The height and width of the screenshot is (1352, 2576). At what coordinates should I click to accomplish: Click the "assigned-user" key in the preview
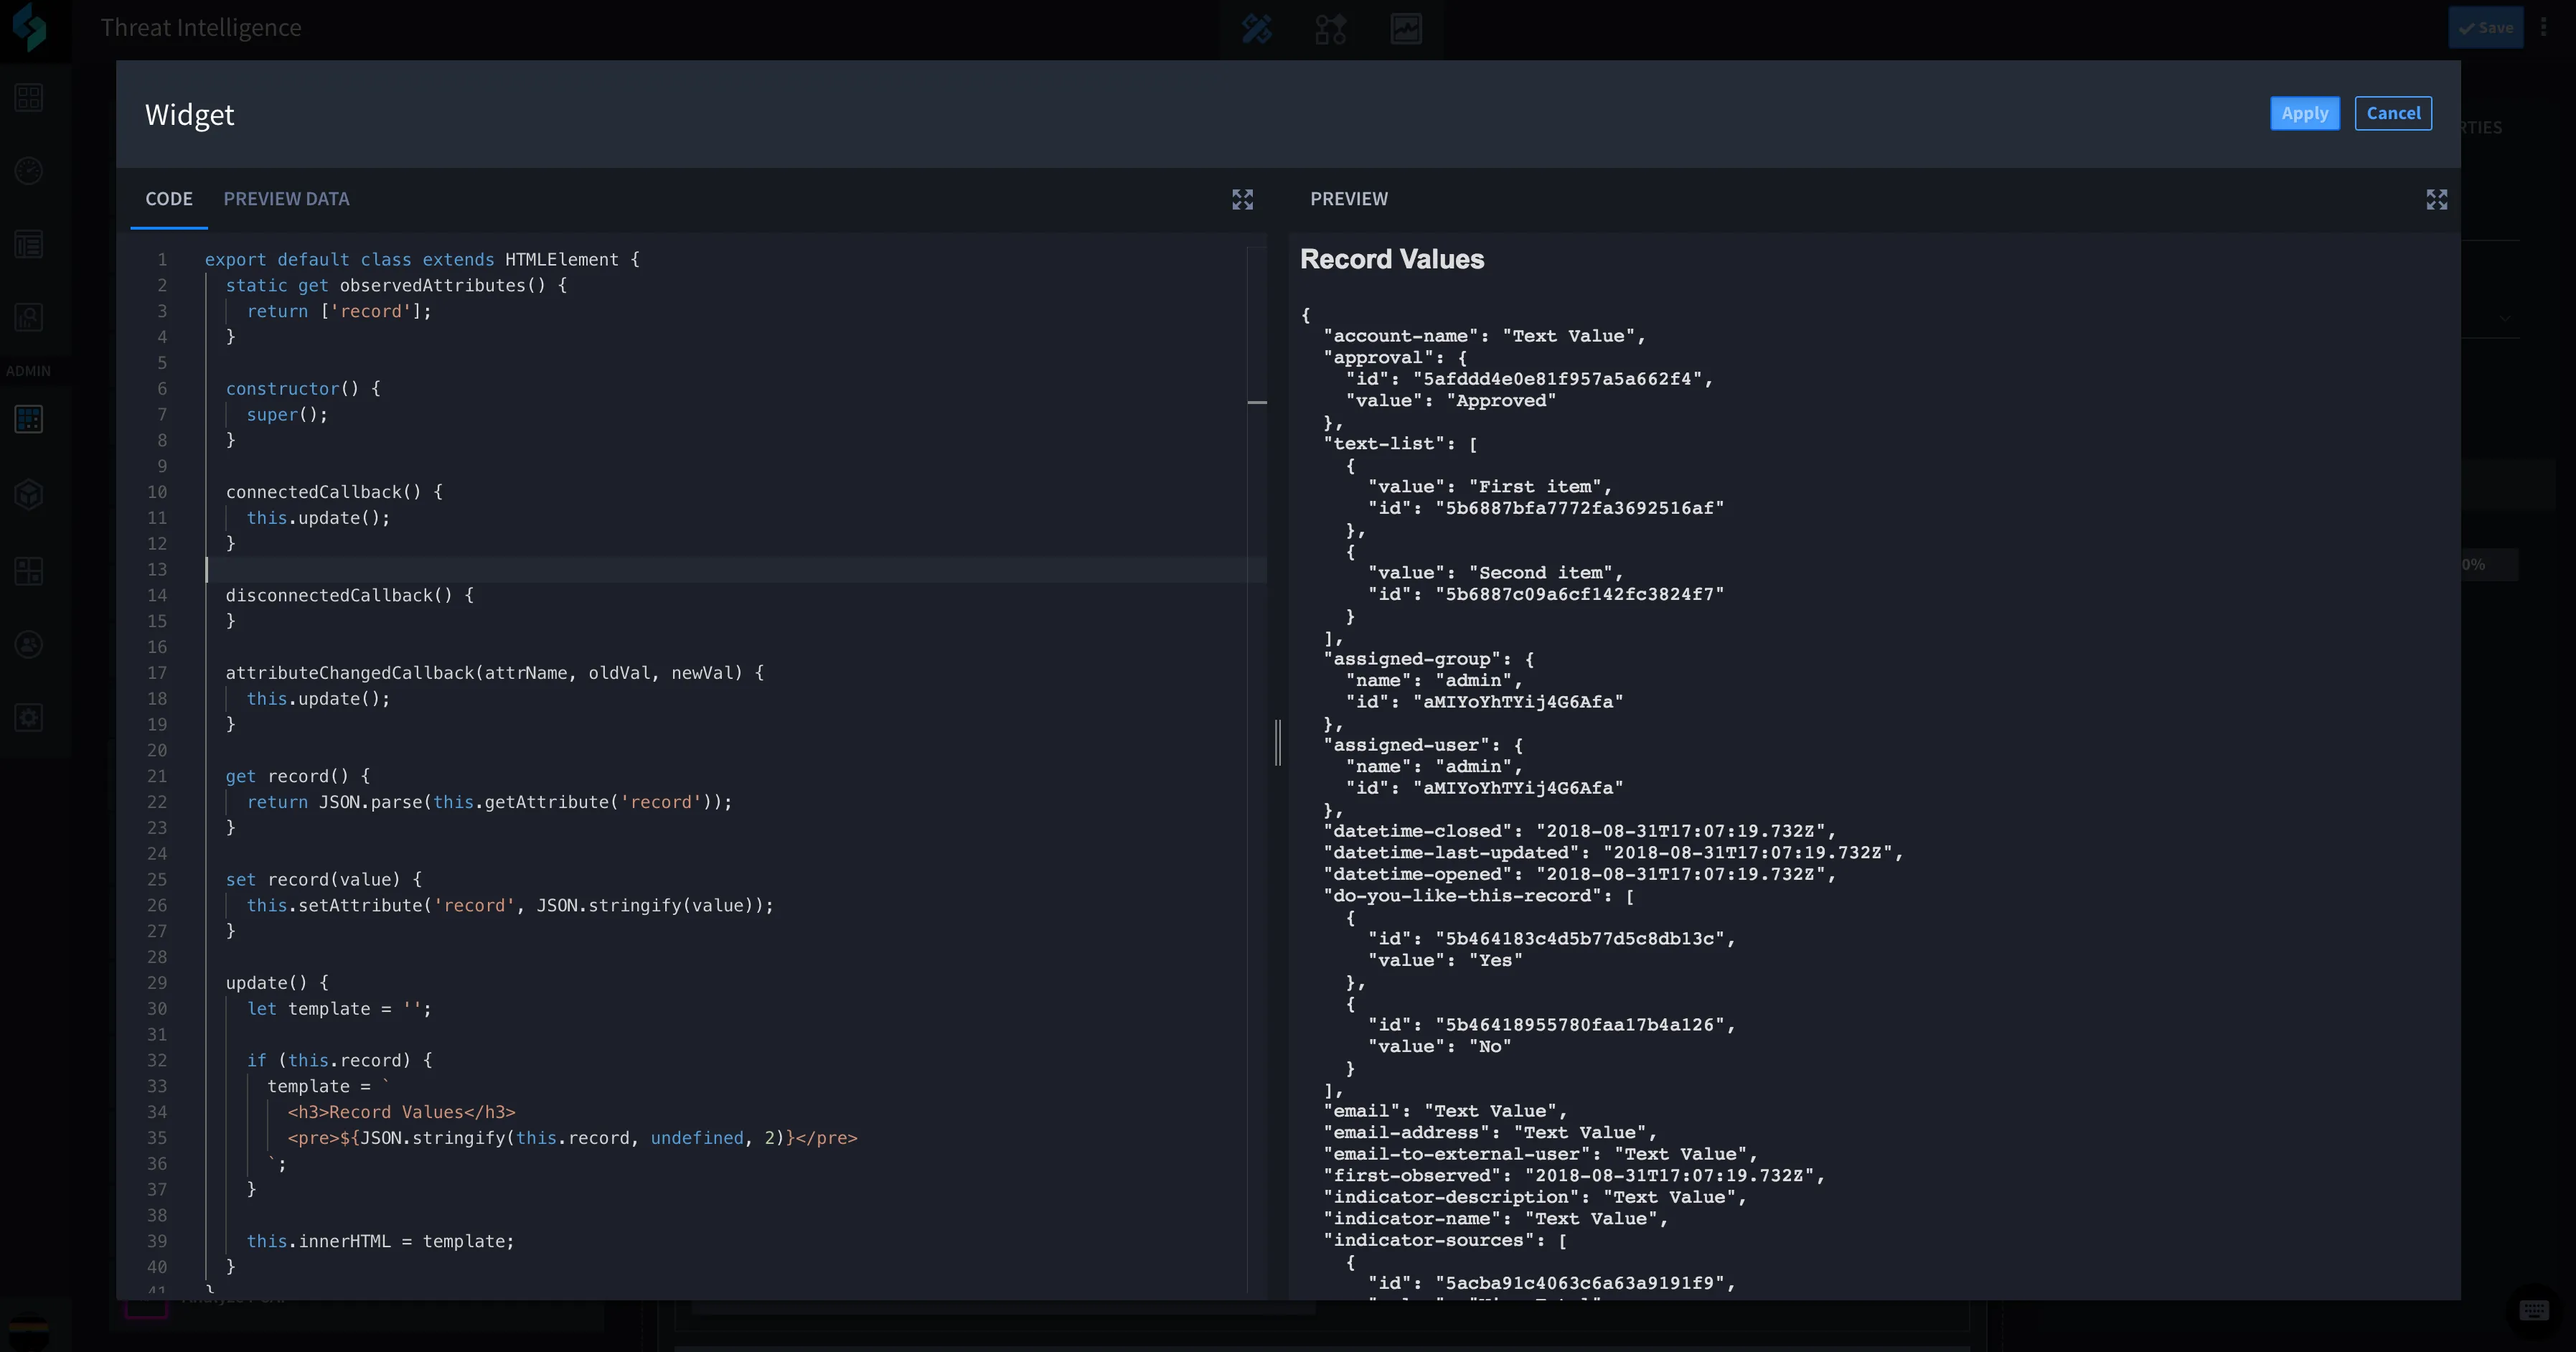point(1411,745)
